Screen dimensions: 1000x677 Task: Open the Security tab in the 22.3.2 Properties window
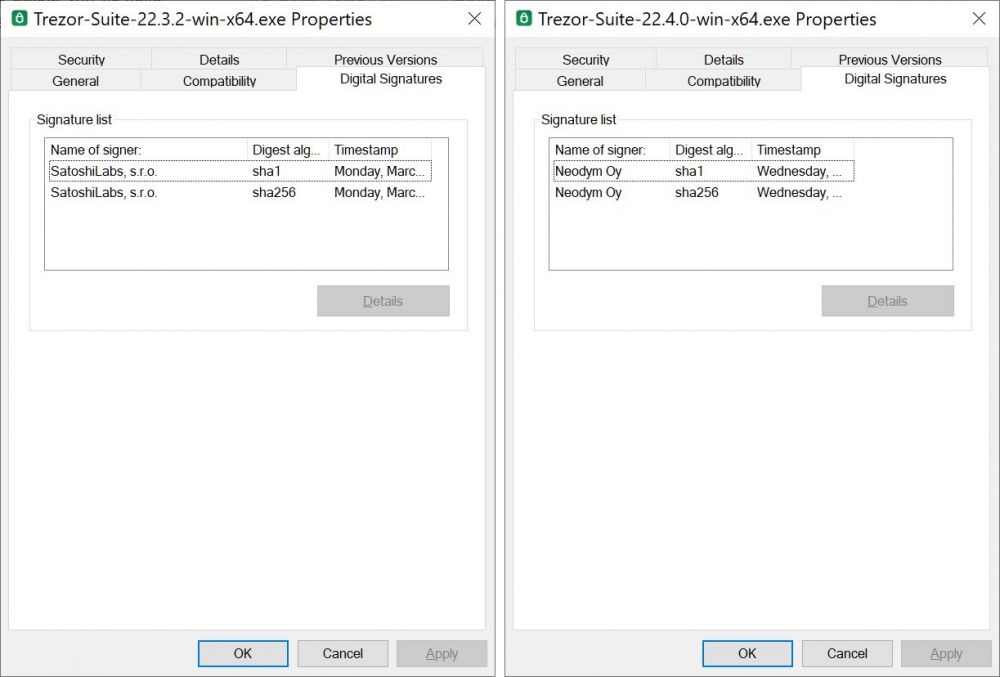81,59
